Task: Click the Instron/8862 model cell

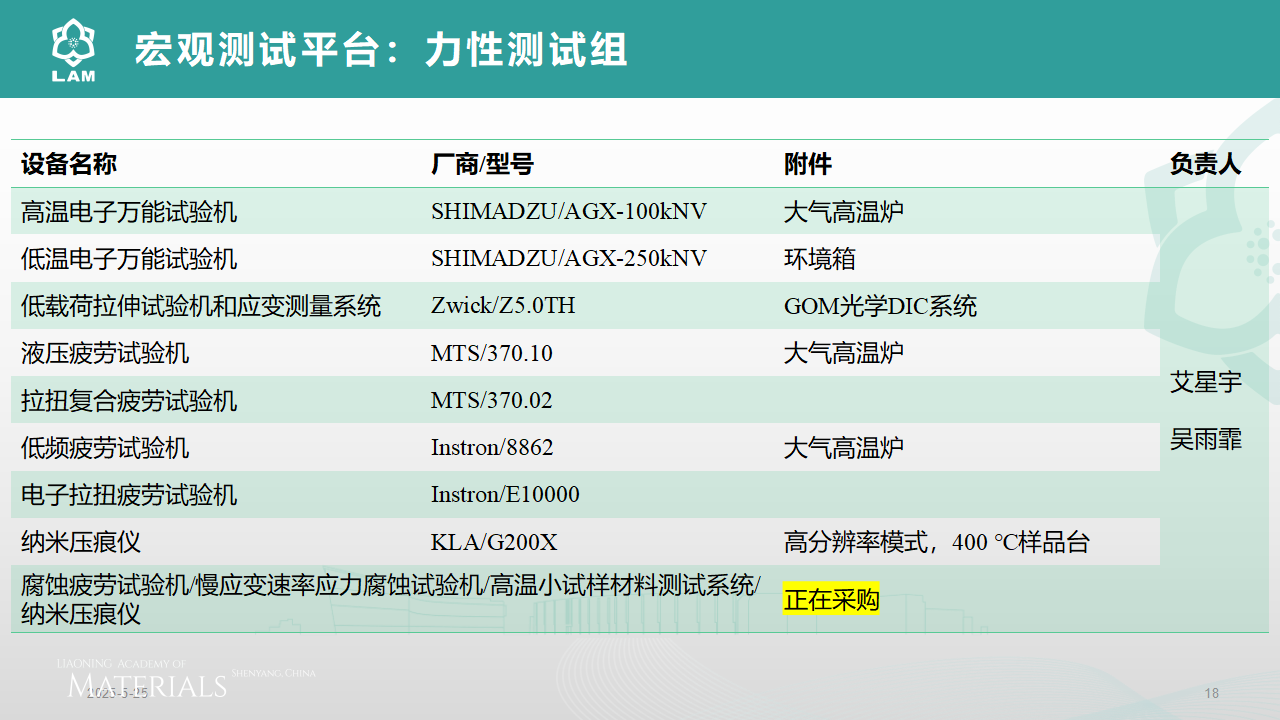Action: pyautogui.click(x=492, y=448)
